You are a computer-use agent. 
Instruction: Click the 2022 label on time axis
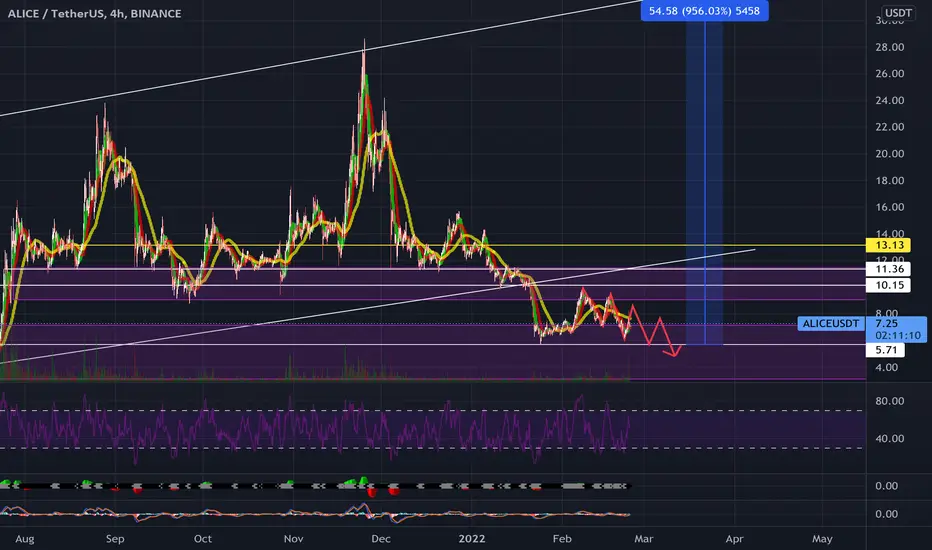tap(471, 539)
